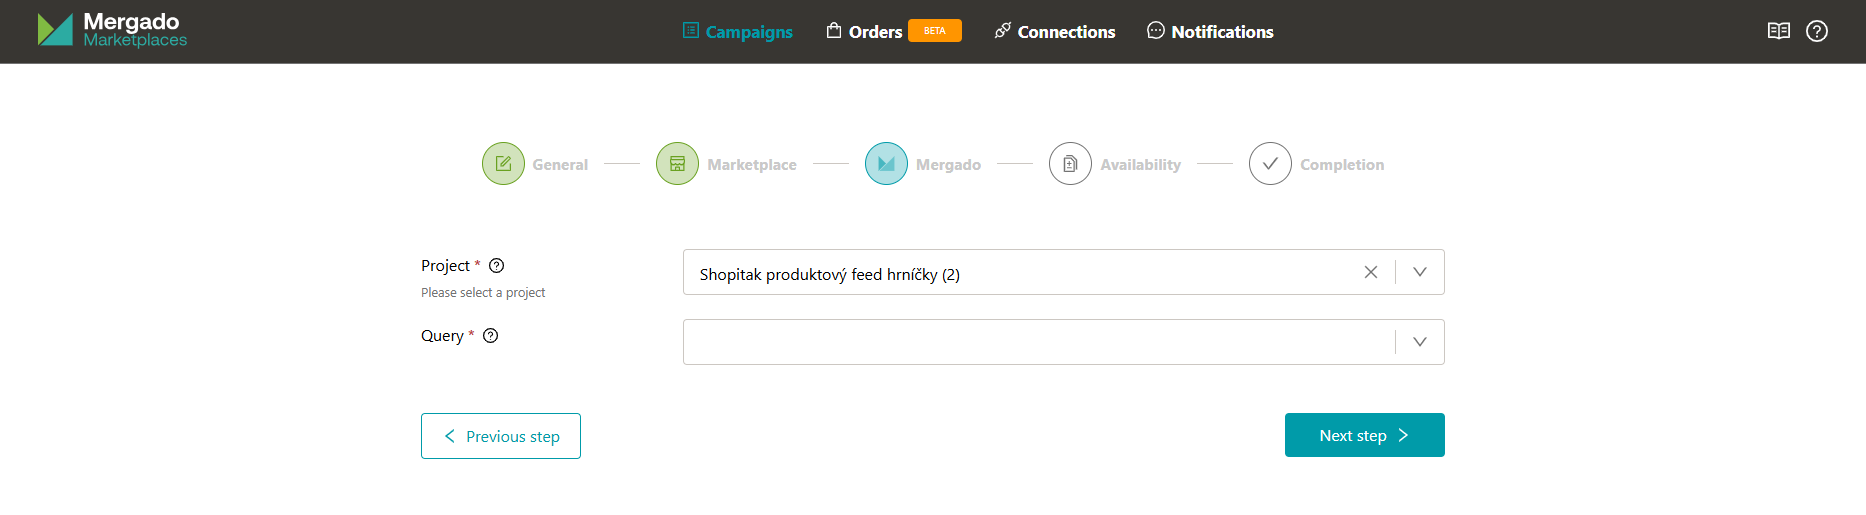Click the Mergado Marketplaces logo
Screen dimensions: 1866x515
click(x=112, y=30)
